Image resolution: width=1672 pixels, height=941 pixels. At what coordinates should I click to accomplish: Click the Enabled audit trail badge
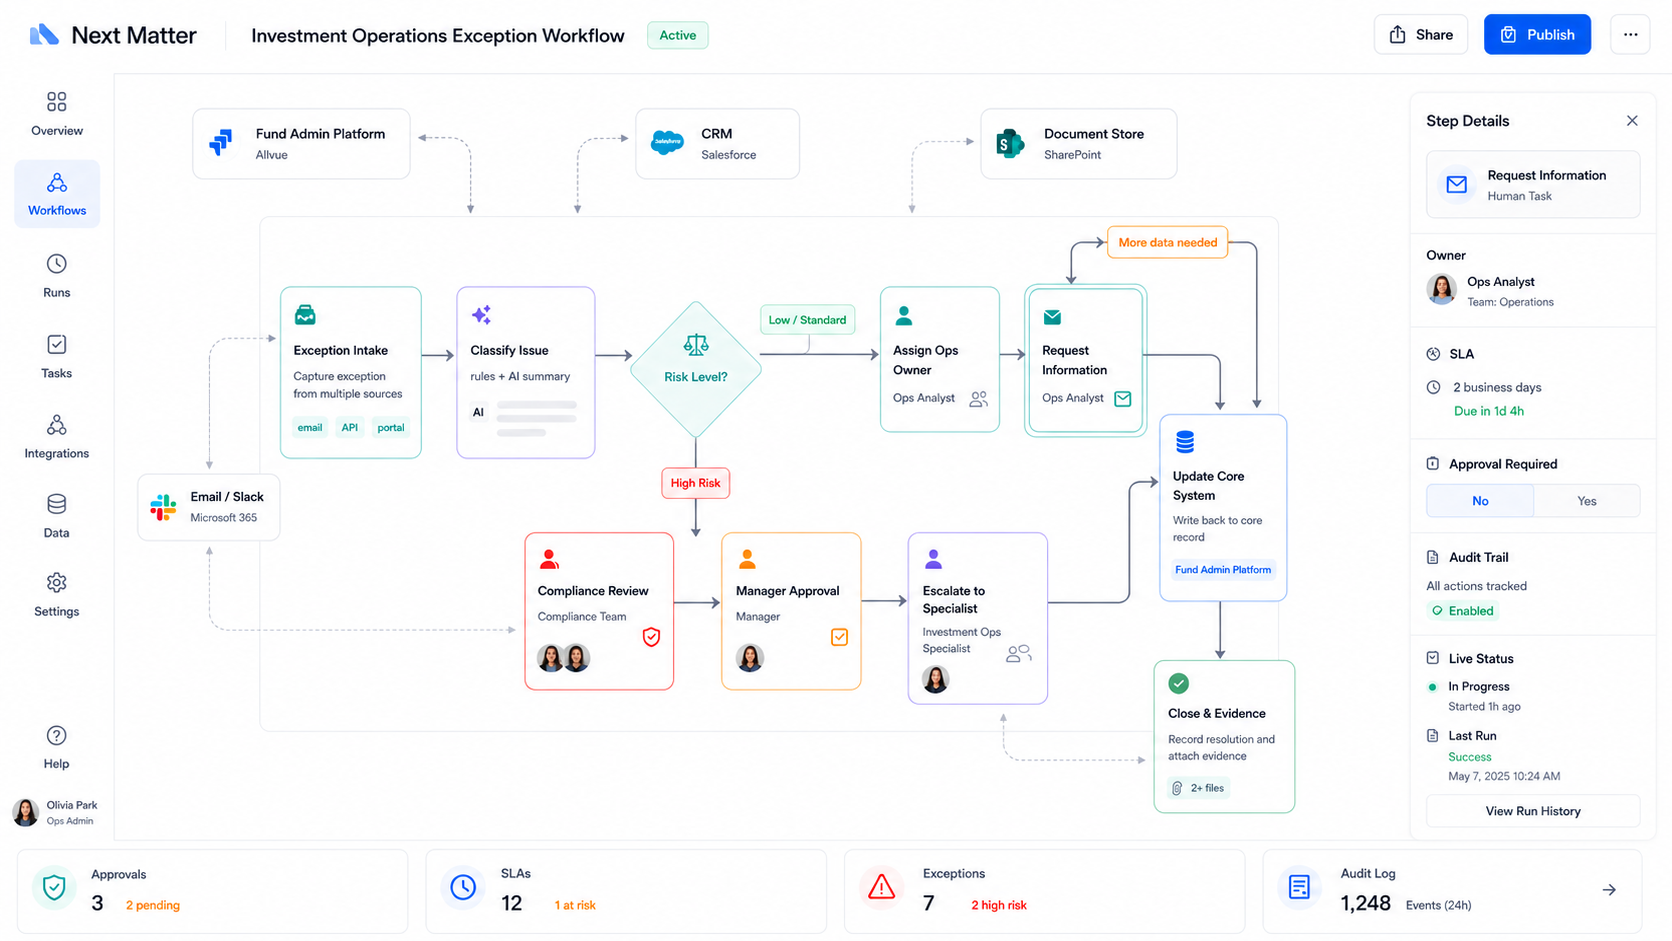pos(1462,611)
